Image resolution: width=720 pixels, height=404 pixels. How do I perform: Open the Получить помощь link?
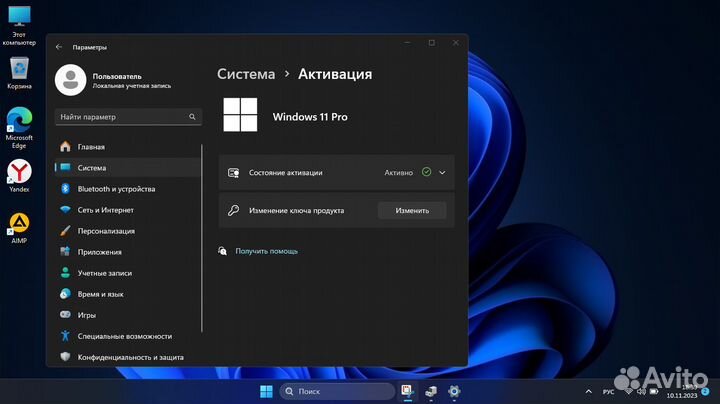coord(266,251)
